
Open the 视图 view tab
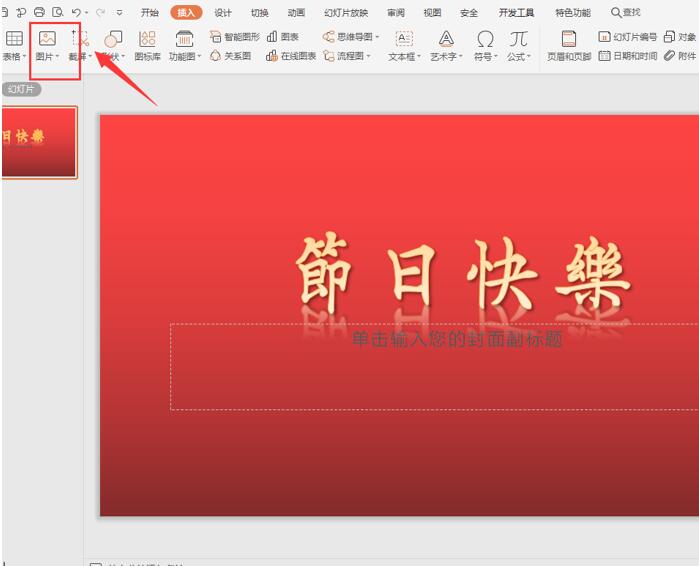click(432, 12)
